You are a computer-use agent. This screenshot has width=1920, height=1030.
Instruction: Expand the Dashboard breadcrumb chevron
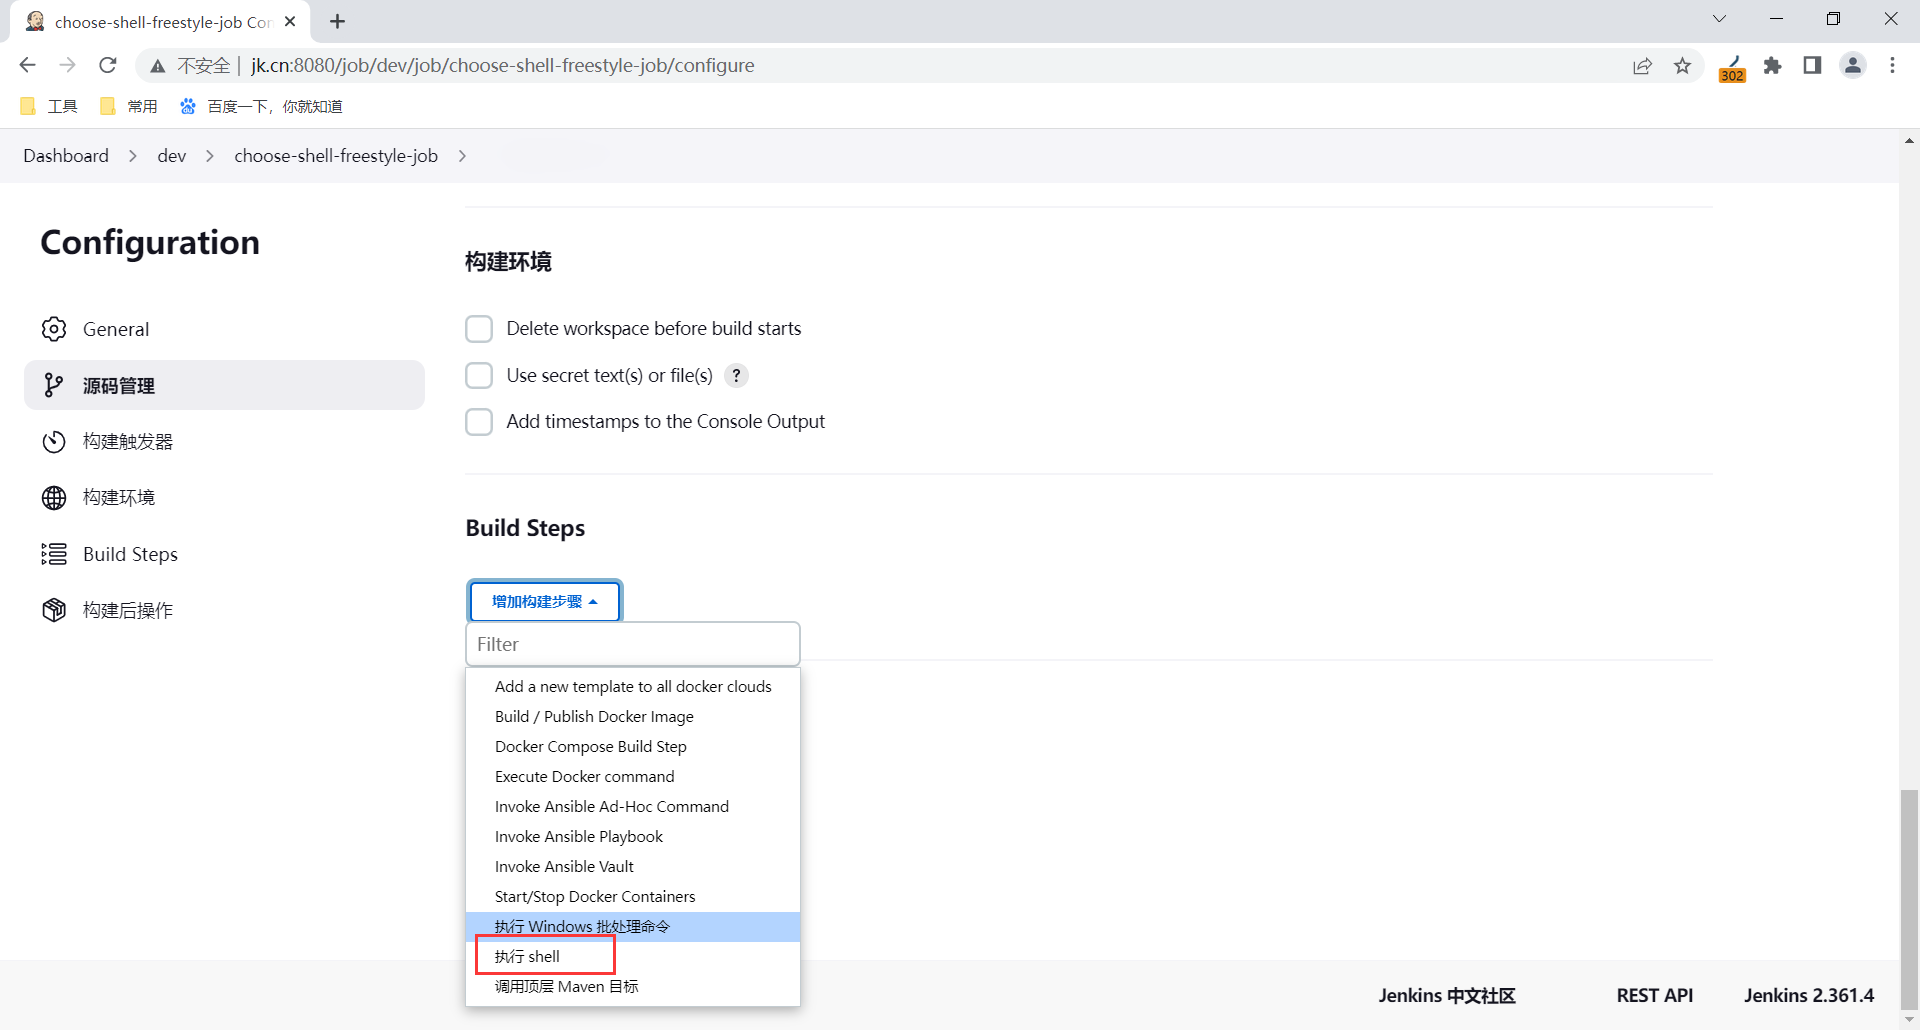(133, 156)
